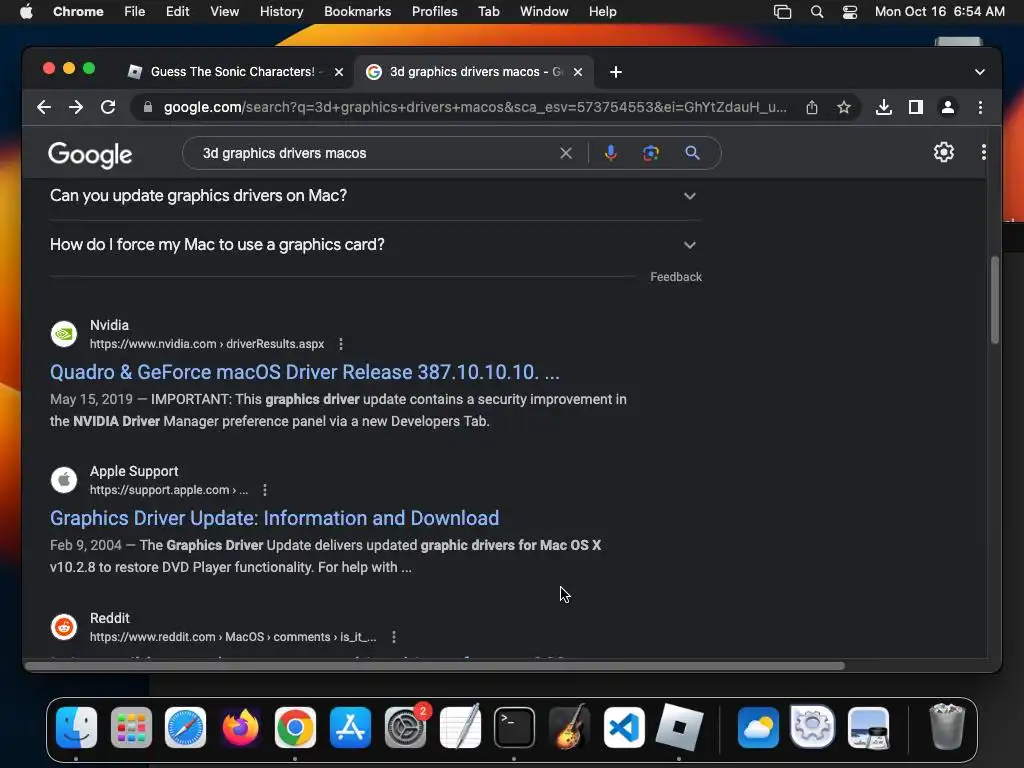
Task: Open TextEdit from the Dock
Action: (460, 727)
